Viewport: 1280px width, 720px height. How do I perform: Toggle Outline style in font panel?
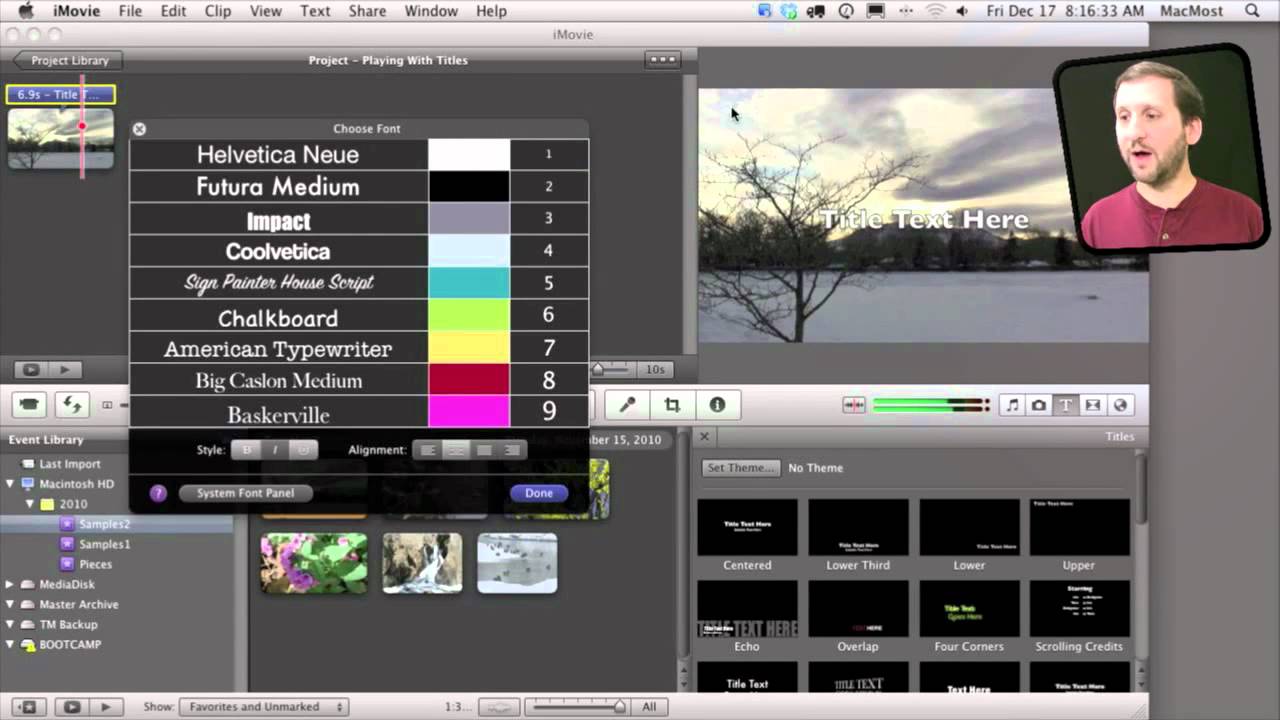pyautogui.click(x=304, y=450)
